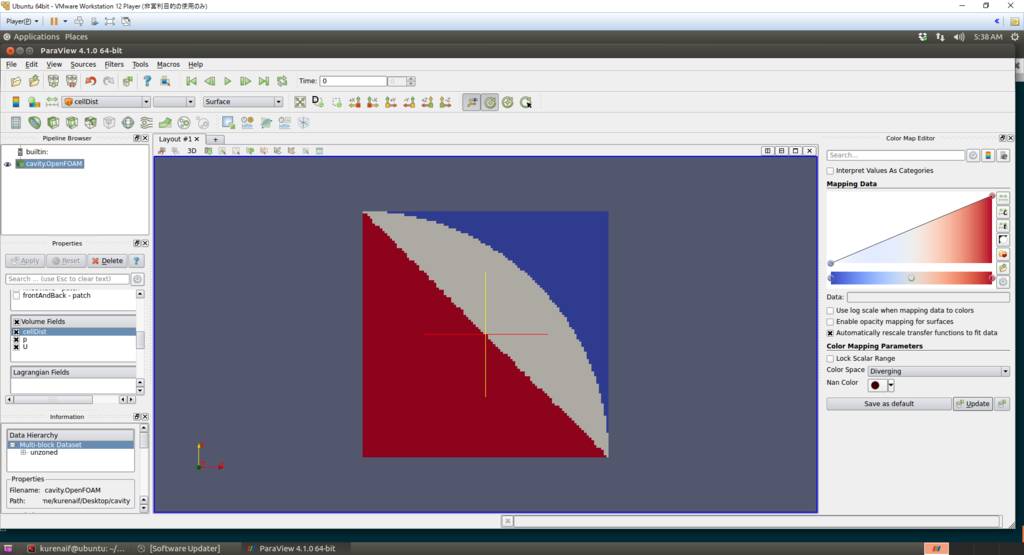
Task: Open the Surface representation dropdown
Action: point(243,102)
